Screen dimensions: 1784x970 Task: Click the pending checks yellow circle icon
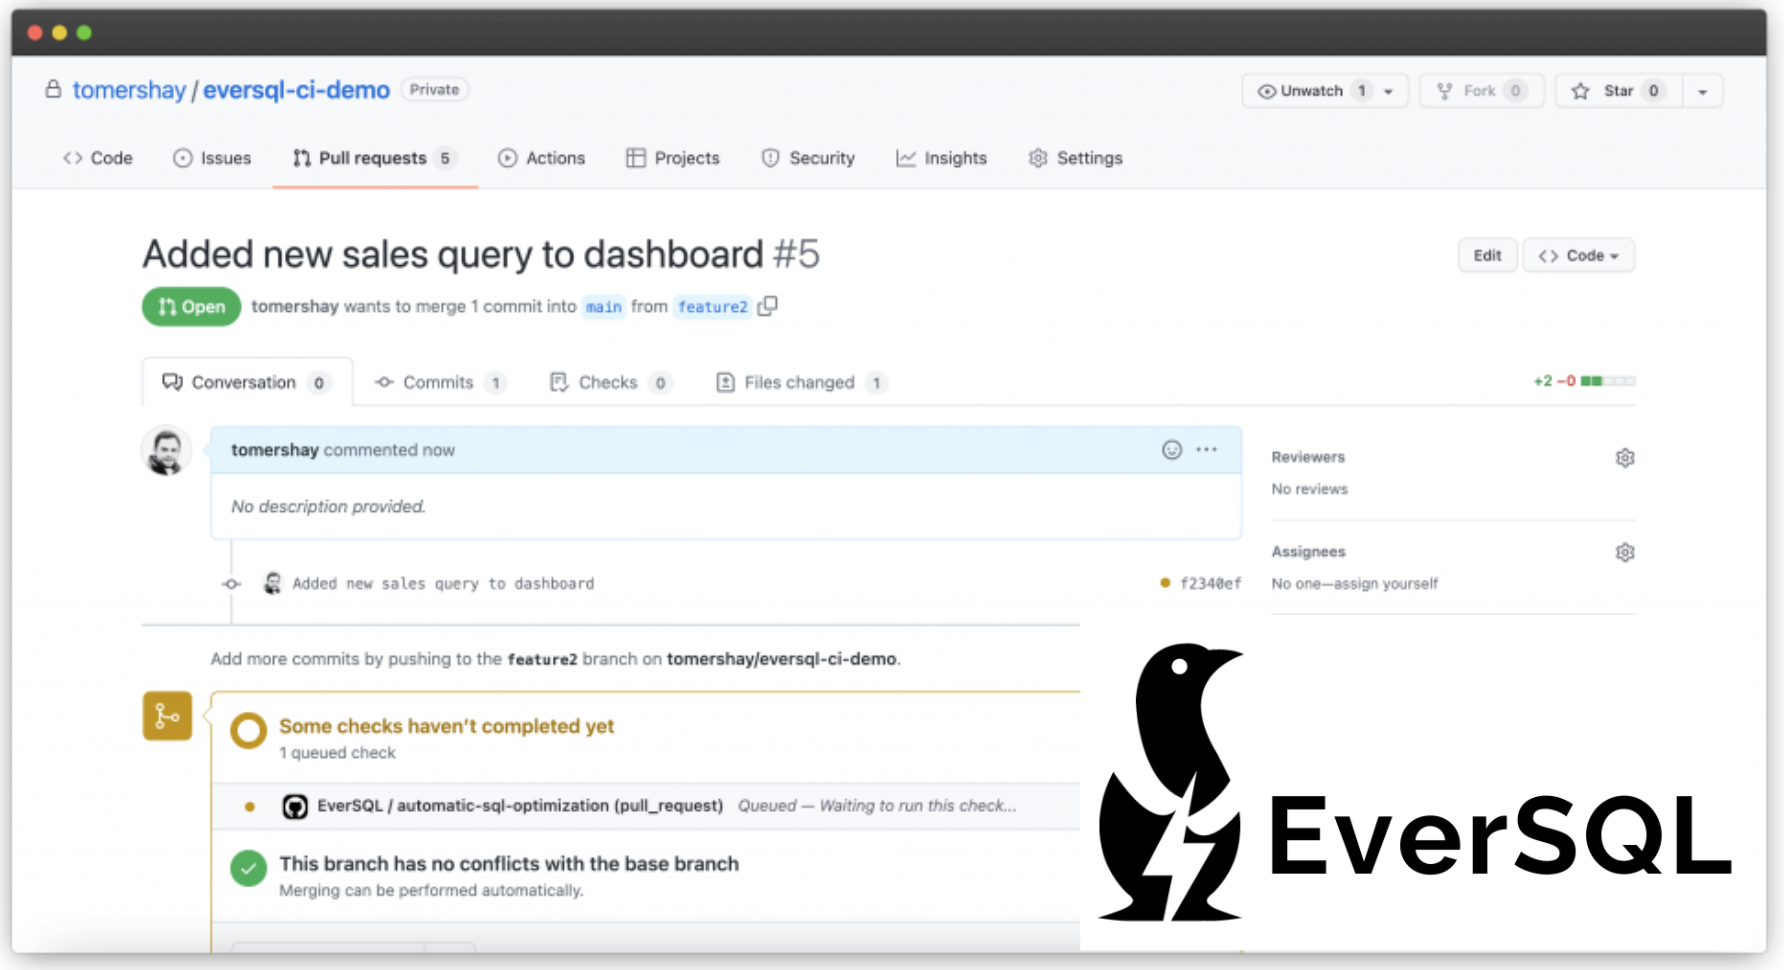(248, 731)
